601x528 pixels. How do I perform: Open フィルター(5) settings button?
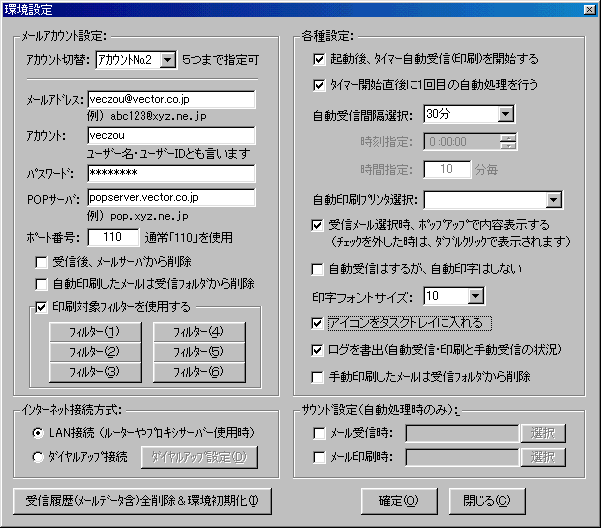pos(199,352)
